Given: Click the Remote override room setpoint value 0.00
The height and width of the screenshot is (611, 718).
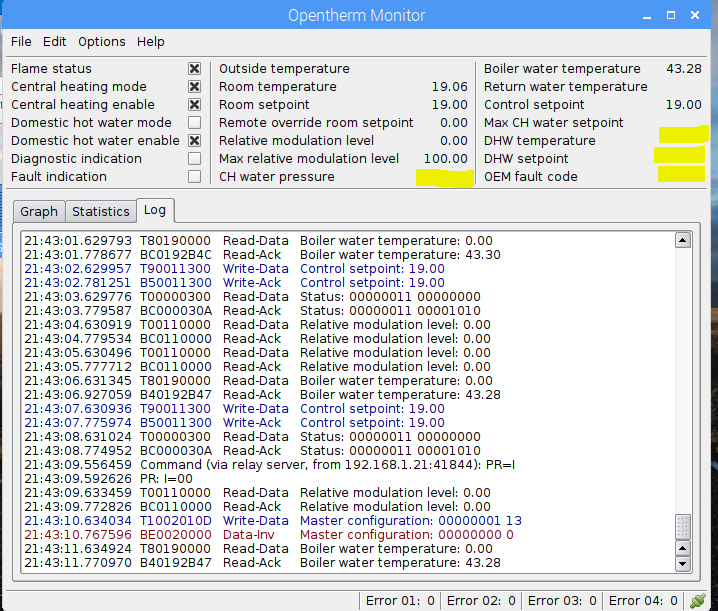Looking at the screenshot, I should tap(454, 123).
